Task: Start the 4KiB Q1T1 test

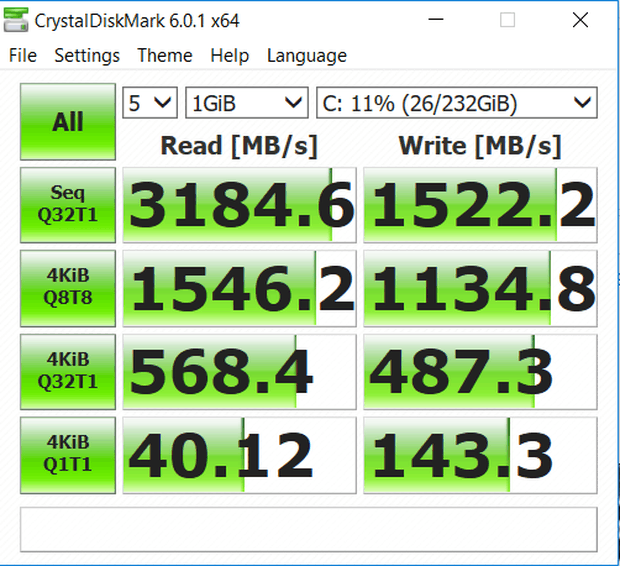Action: pos(68,455)
